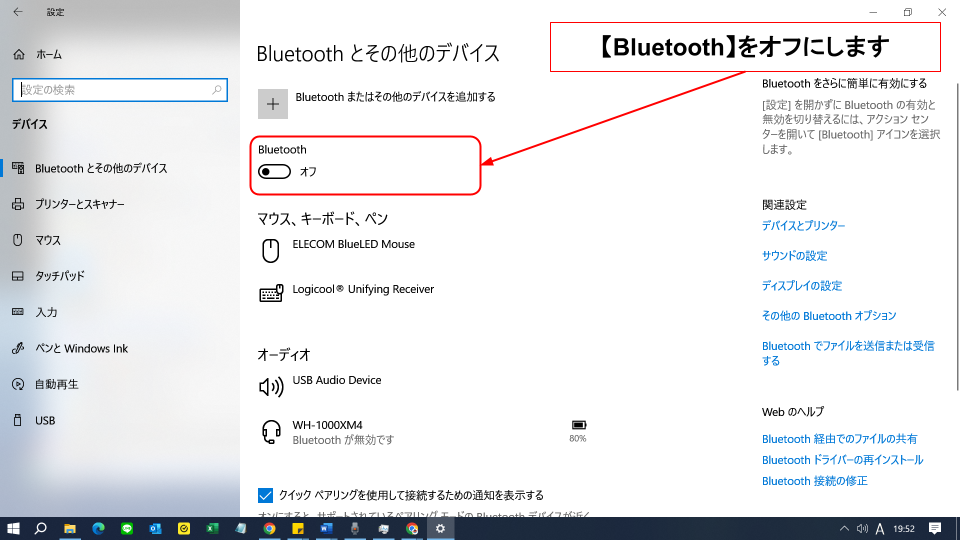Open プリンターとスキャナー settings page
Viewport: 960px width, 540px height.
80,204
